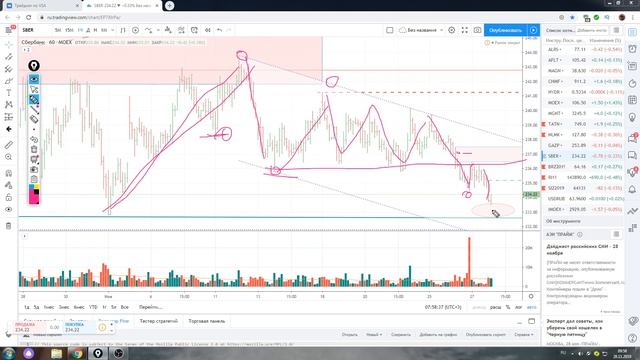640x360 pixels.
Task: Maximize the bottom panel with window icon
Action: pyautogui.click(x=531, y=321)
